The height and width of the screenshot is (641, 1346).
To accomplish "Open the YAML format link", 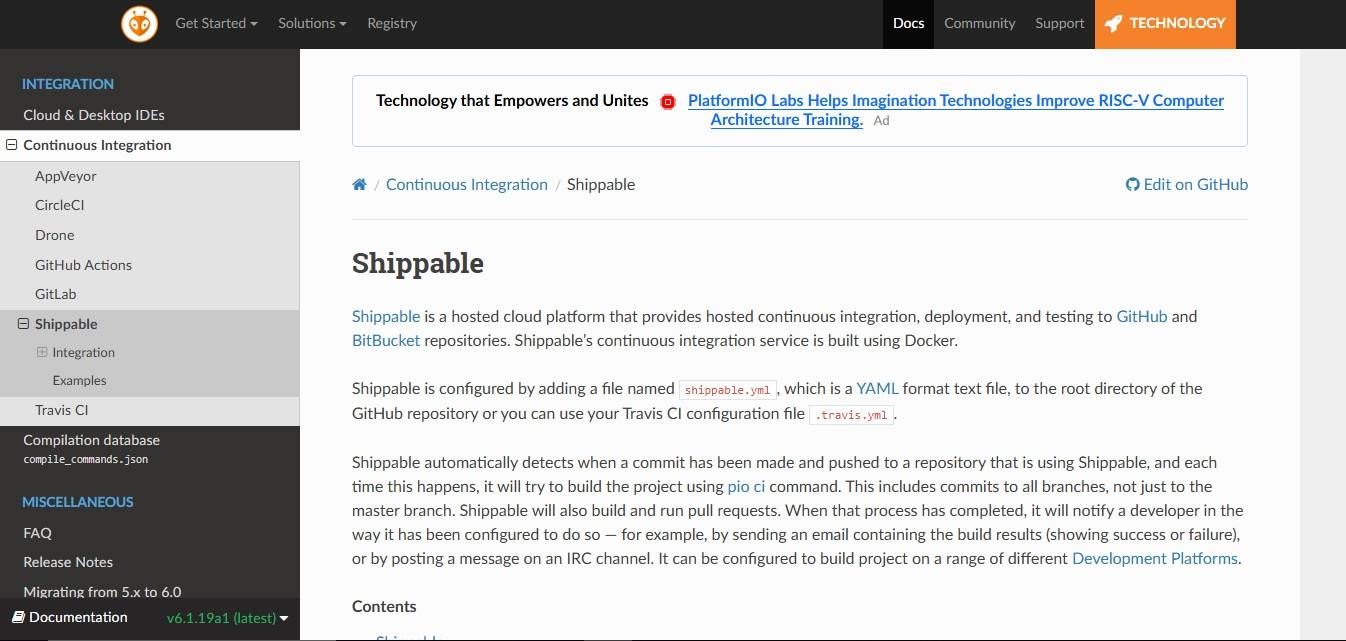I will (x=878, y=388).
